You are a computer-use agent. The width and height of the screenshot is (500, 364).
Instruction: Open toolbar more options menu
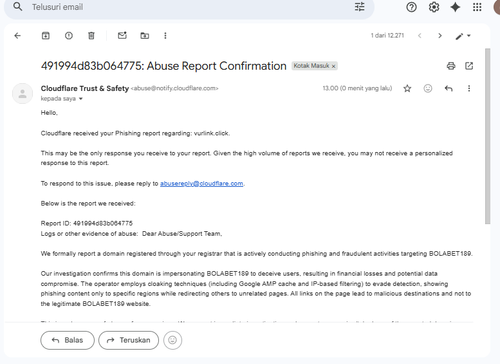(165, 36)
